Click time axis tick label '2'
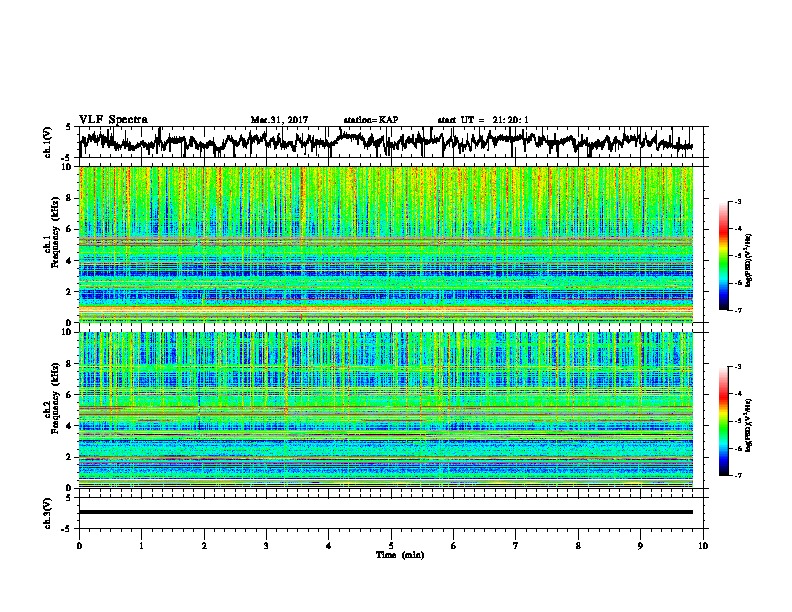Screen dimensions: 792x612 [x=204, y=546]
